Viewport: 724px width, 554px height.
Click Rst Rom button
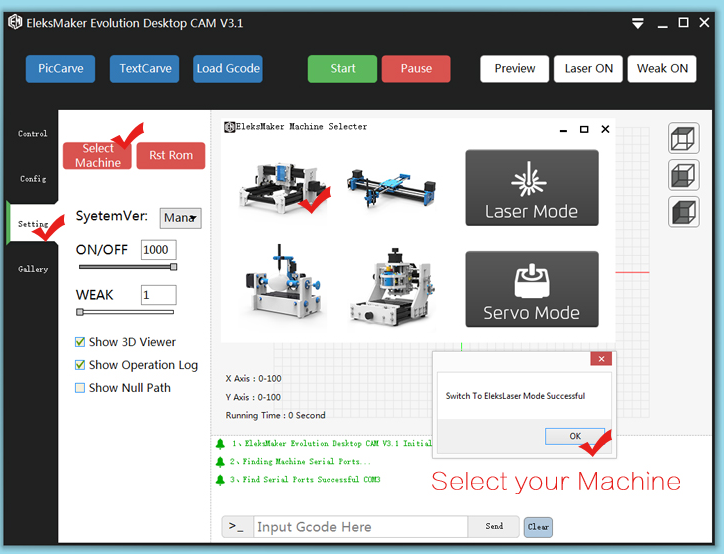[x=171, y=156]
